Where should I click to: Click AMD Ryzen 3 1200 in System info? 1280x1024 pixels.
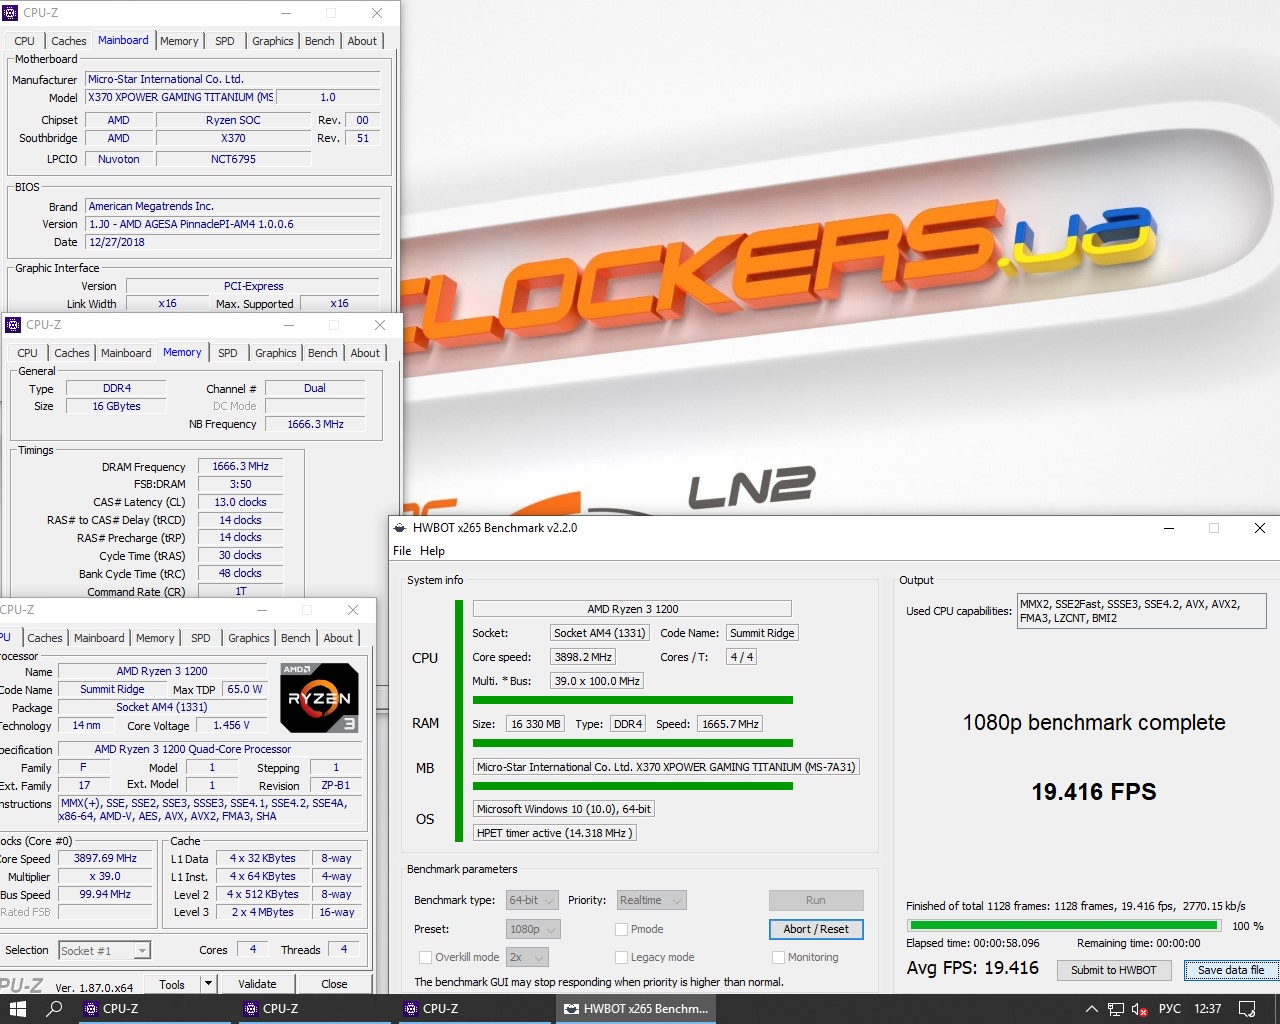point(632,609)
